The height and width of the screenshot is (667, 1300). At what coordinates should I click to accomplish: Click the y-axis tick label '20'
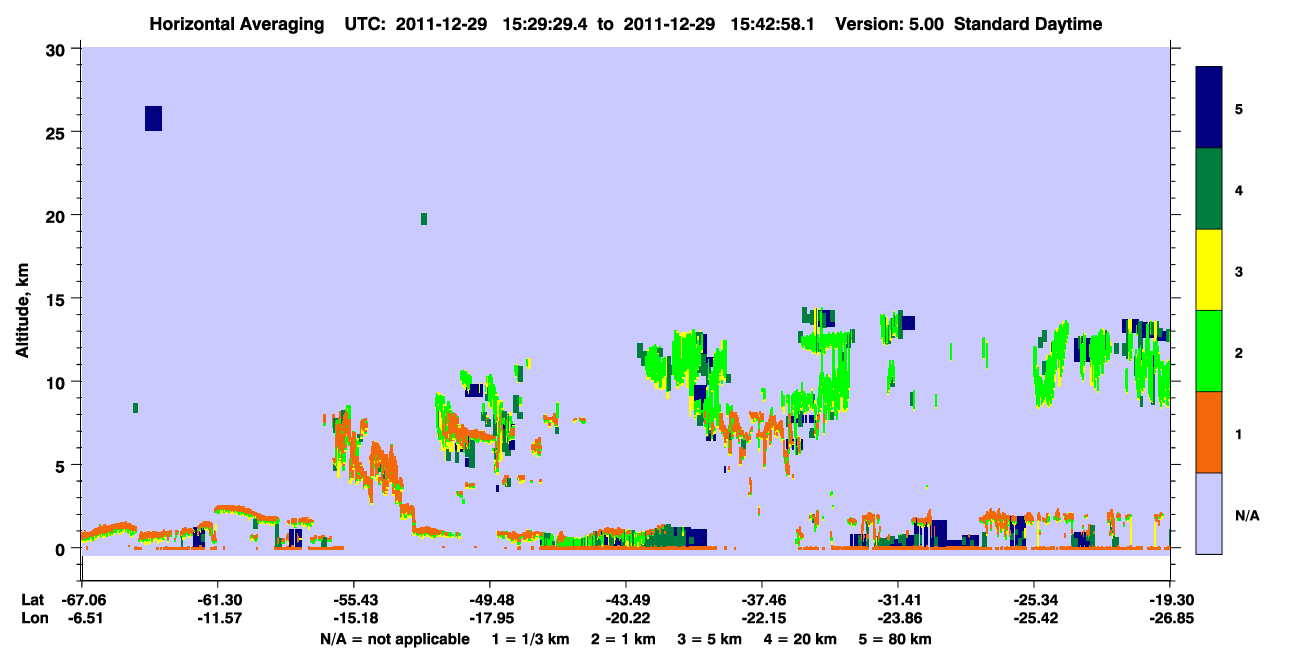(x=58, y=215)
